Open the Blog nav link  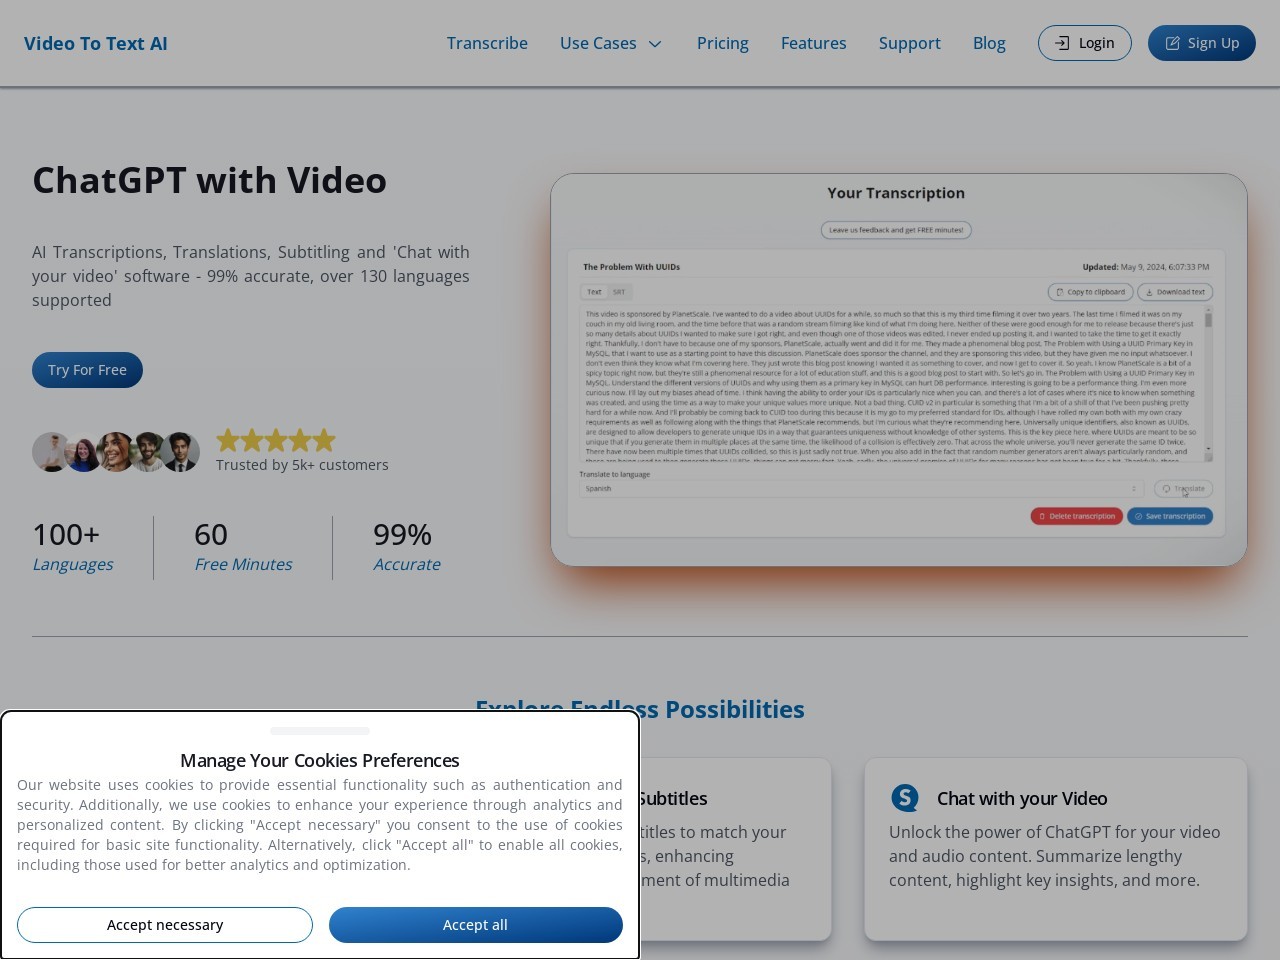989,43
